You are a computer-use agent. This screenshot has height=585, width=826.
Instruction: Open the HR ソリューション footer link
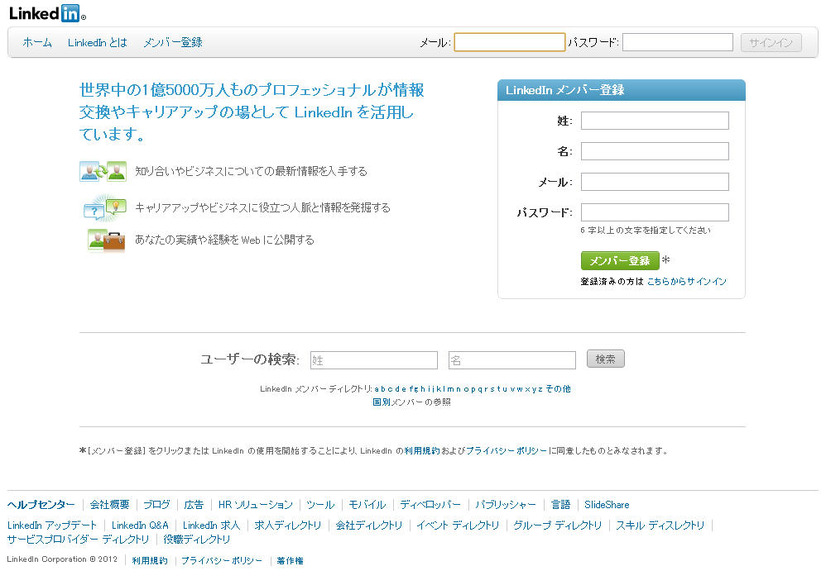coord(255,505)
